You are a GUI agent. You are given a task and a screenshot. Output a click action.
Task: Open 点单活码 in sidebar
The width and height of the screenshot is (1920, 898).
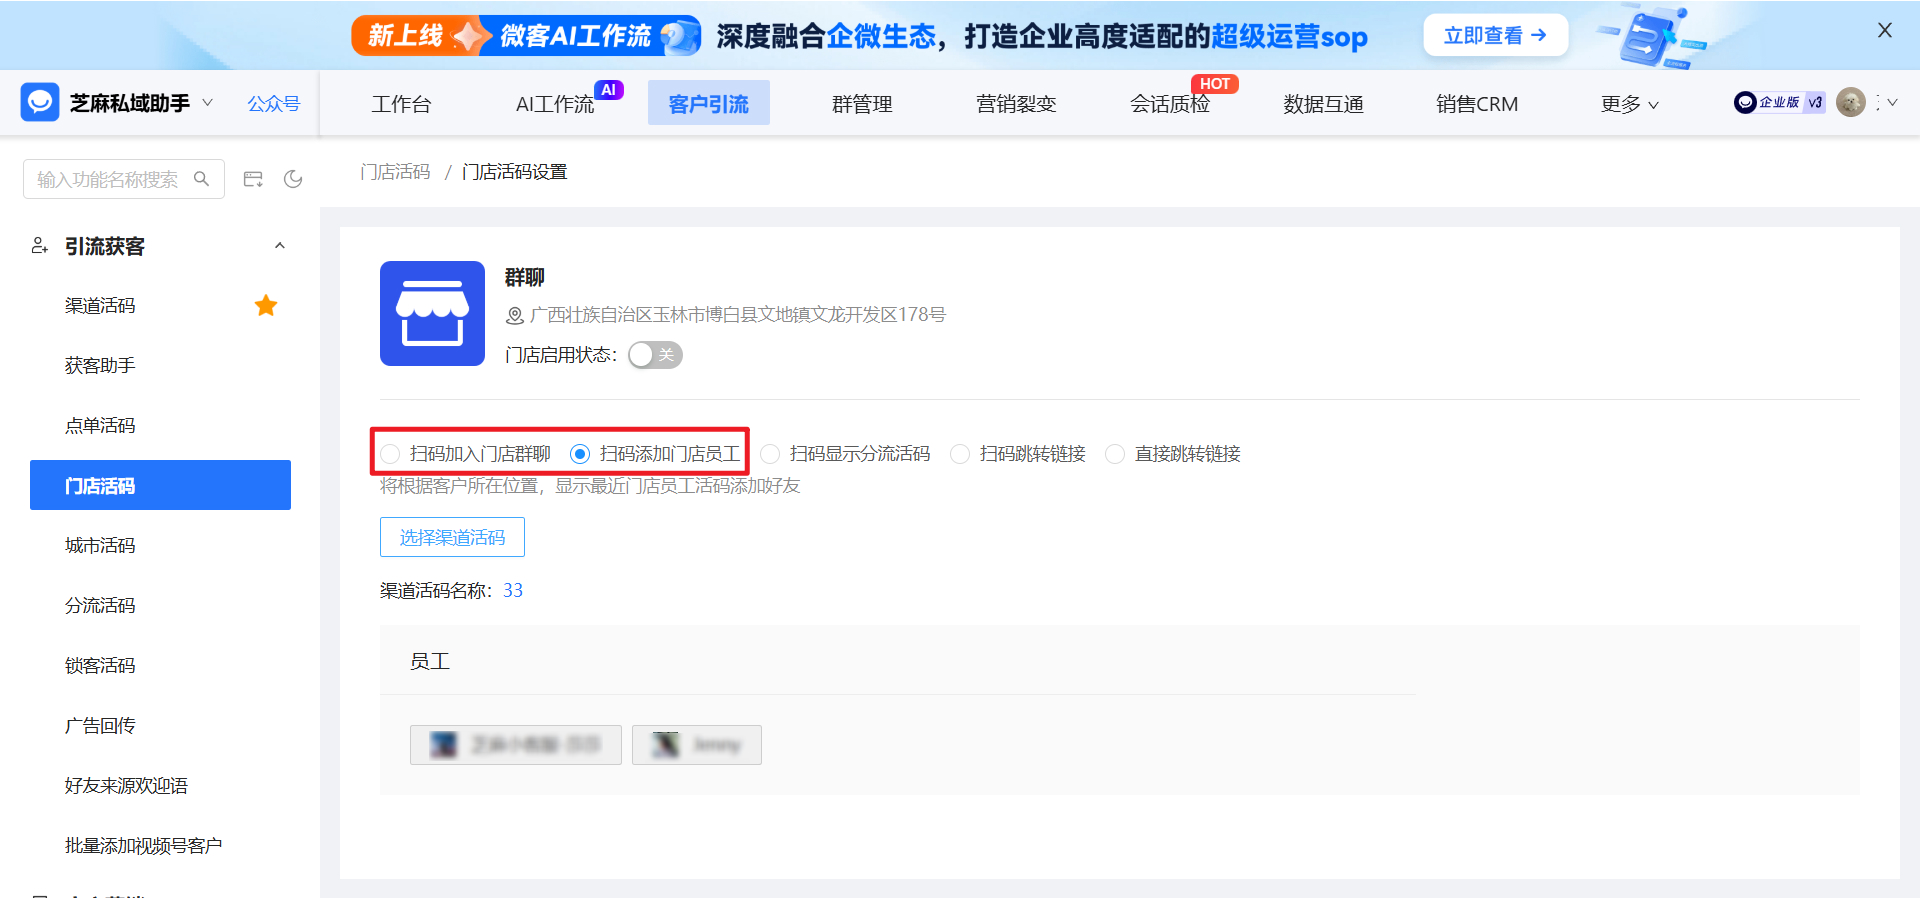100,426
